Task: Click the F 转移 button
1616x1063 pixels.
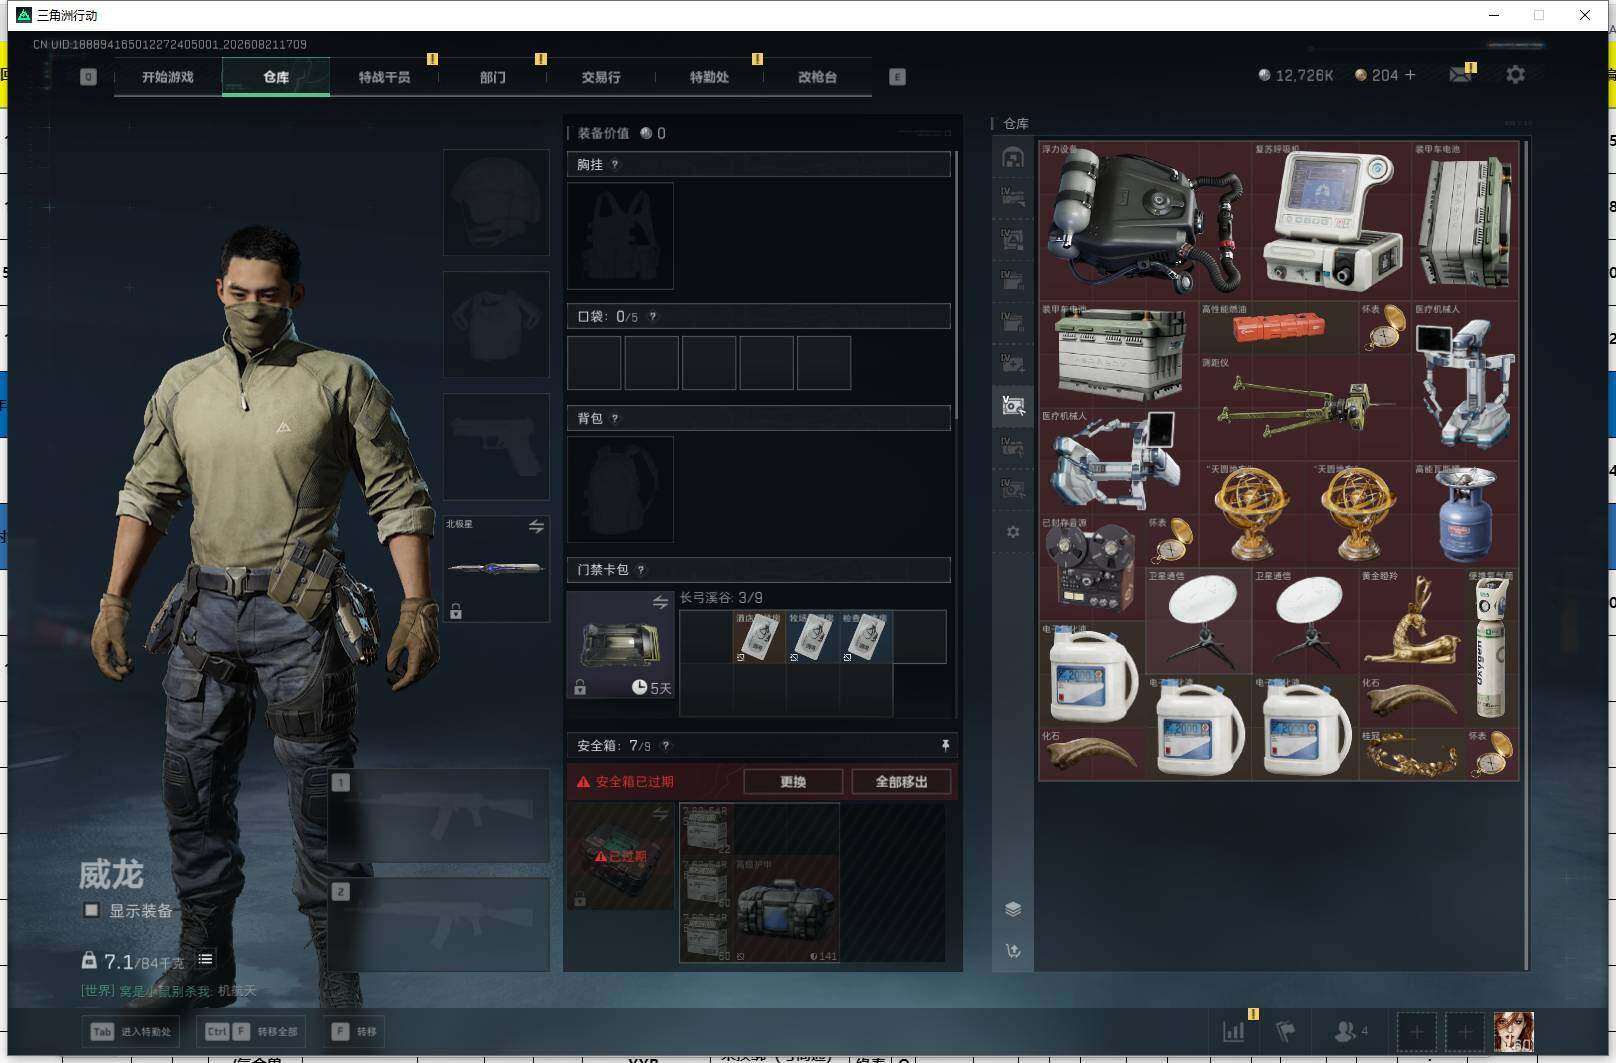Action: coord(355,1031)
